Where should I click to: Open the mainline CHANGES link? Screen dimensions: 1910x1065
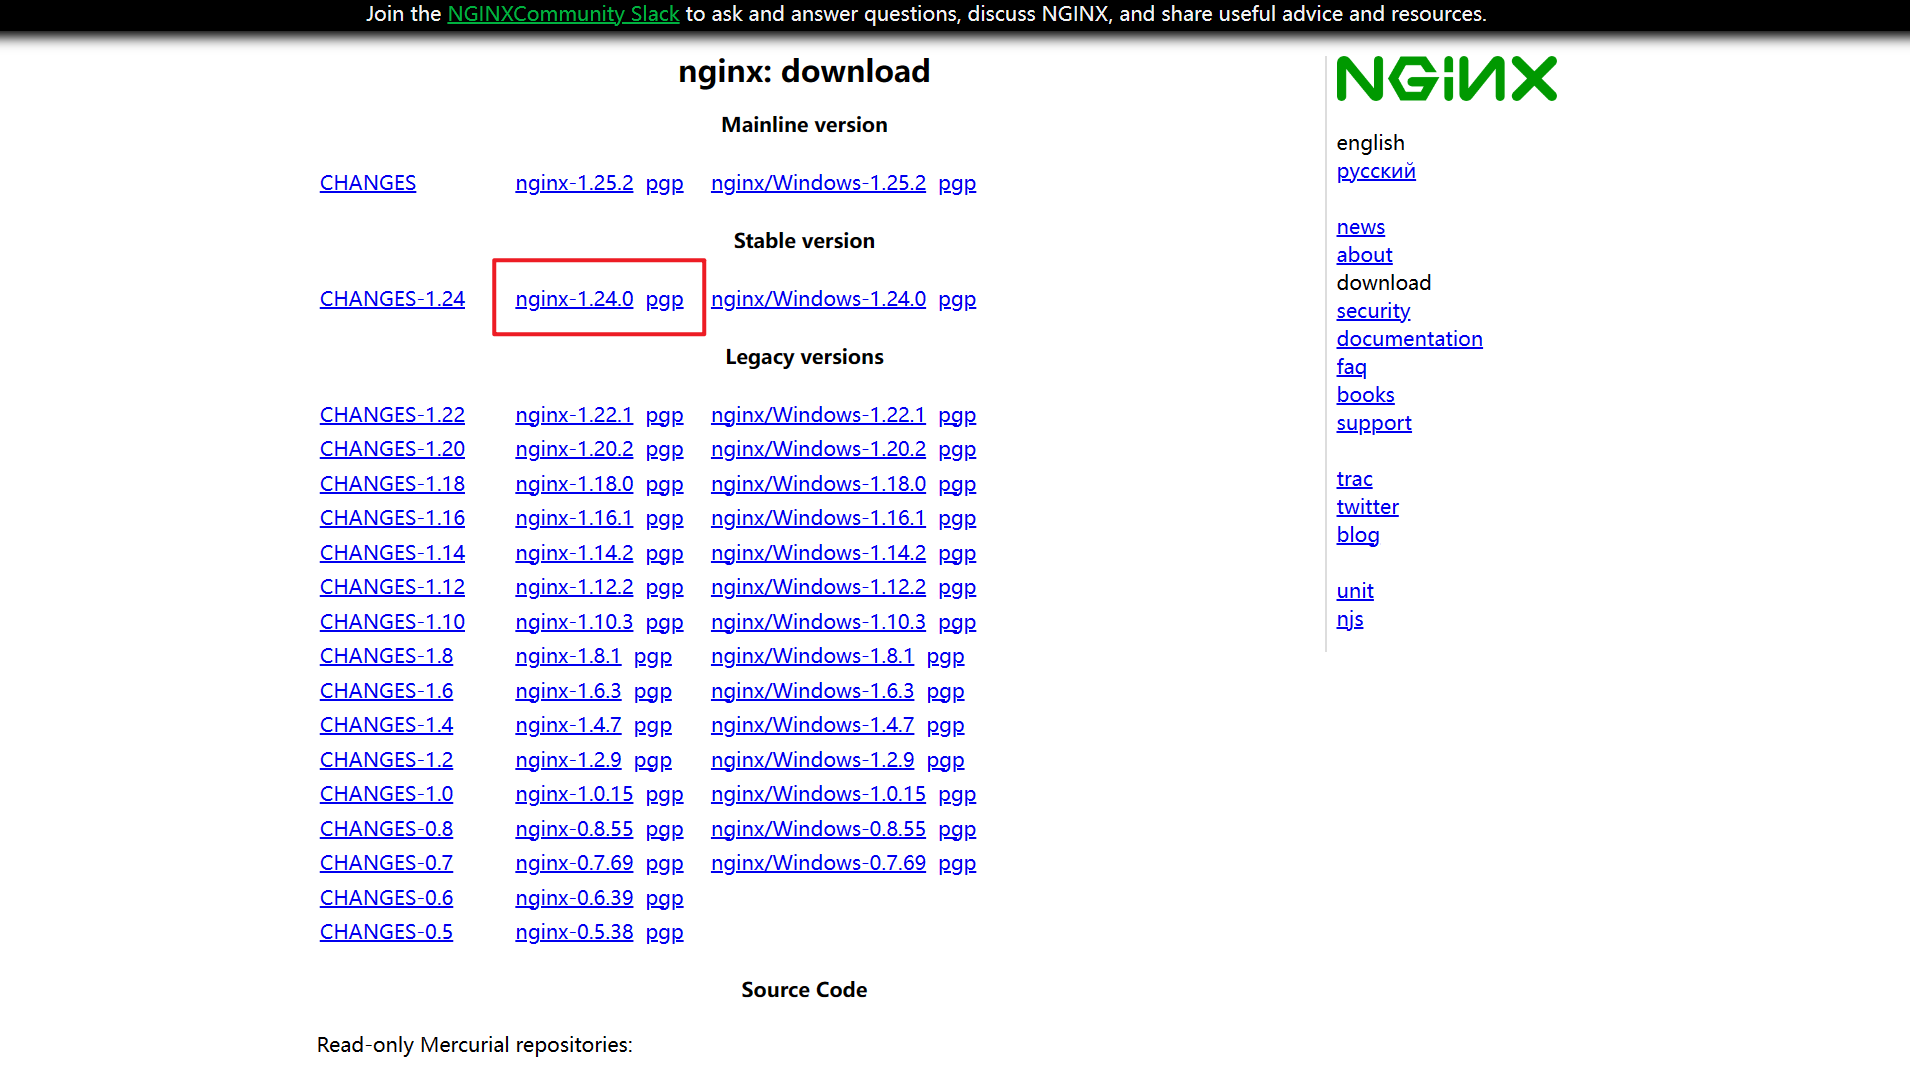click(x=367, y=183)
